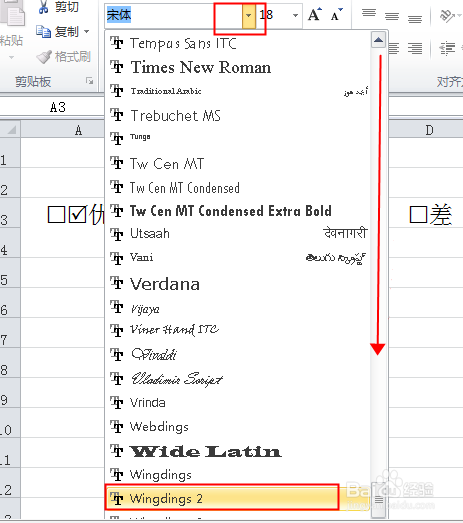Select the Utsaah font
This screenshot has height=523, width=463.
pyautogui.click(x=238, y=233)
